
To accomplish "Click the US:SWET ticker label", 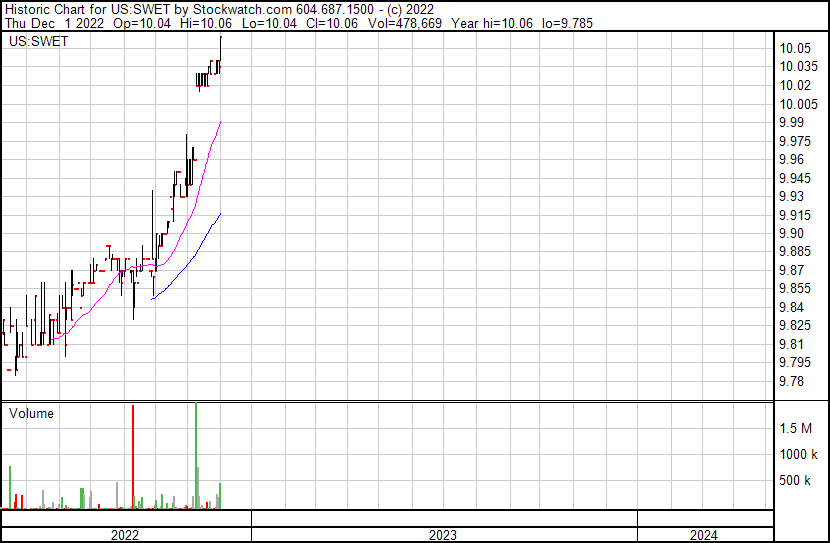I will (39, 42).
